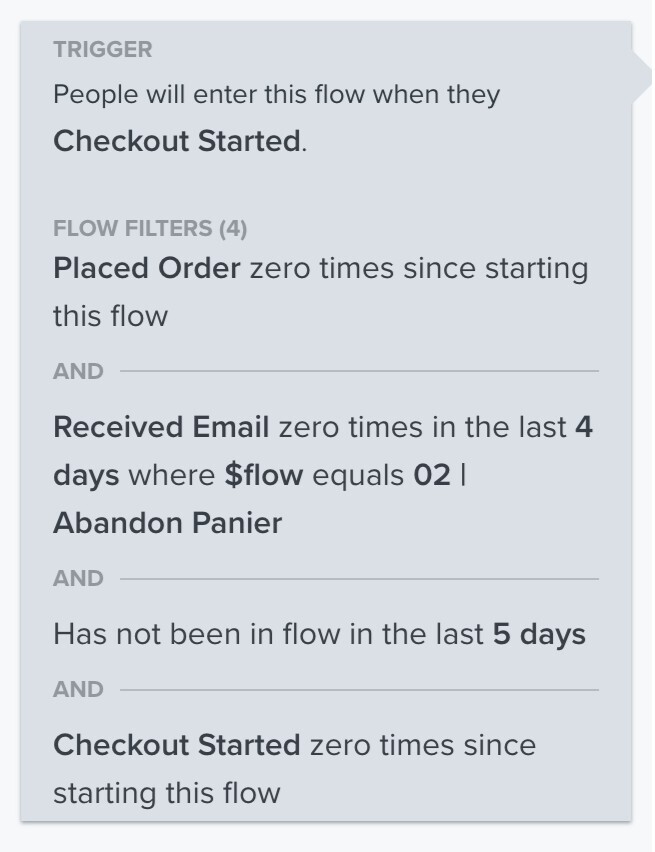This screenshot has width=655, height=852.
Task: Click the third AND separator label
Action: [x=78, y=690]
